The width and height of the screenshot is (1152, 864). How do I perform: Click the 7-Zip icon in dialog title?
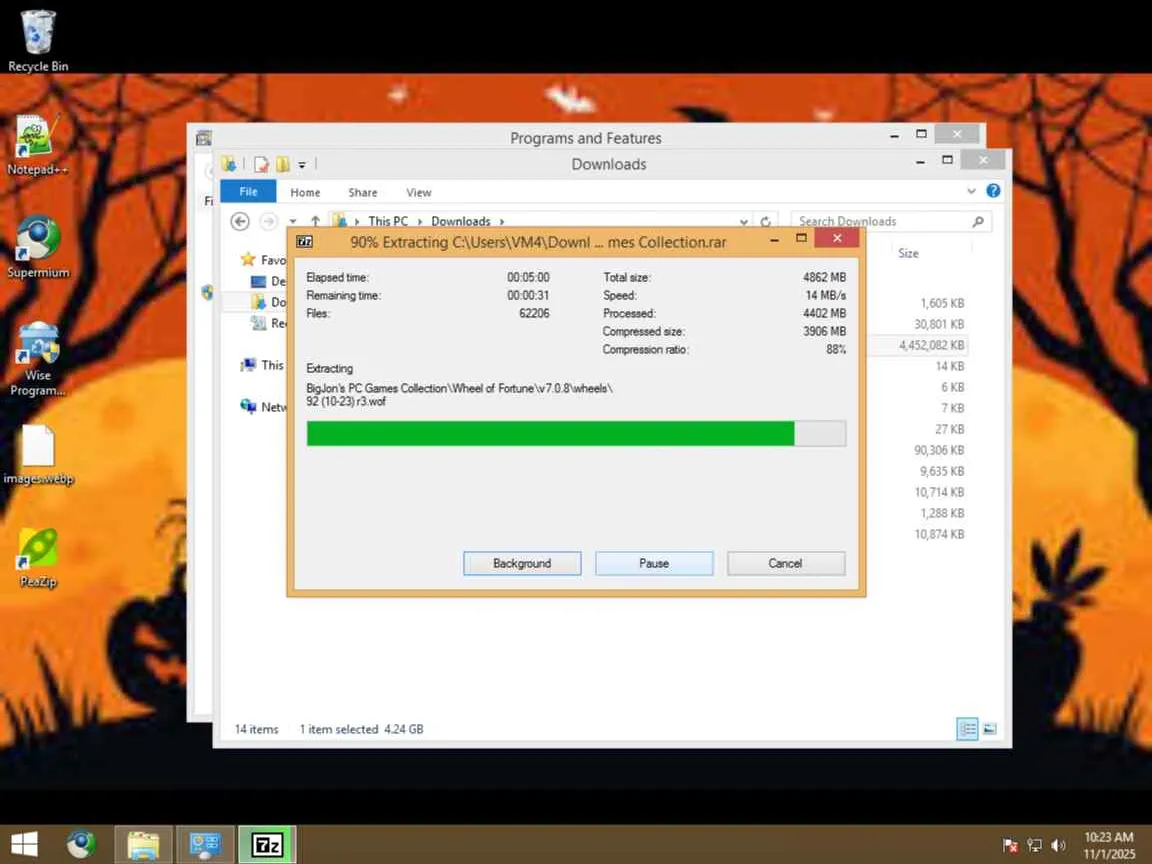point(304,242)
